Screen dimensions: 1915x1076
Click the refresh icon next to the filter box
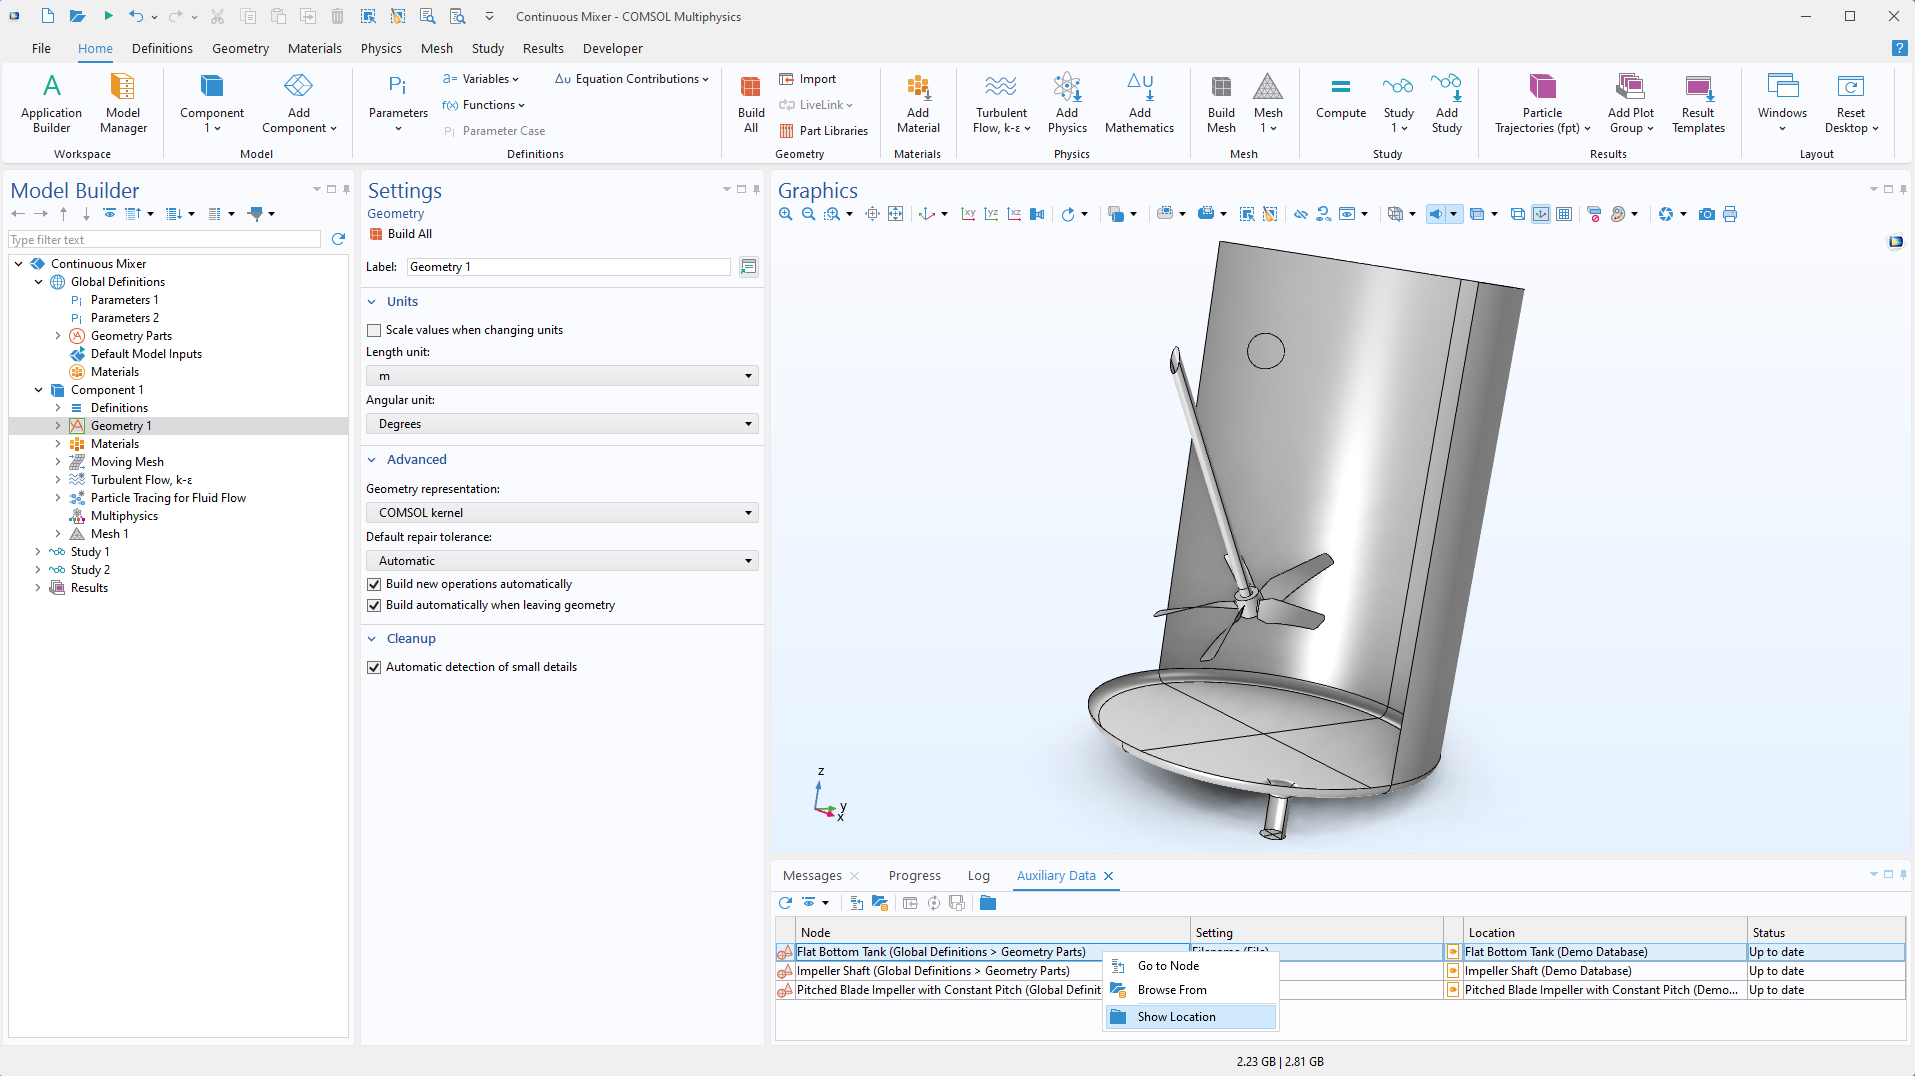(x=338, y=239)
